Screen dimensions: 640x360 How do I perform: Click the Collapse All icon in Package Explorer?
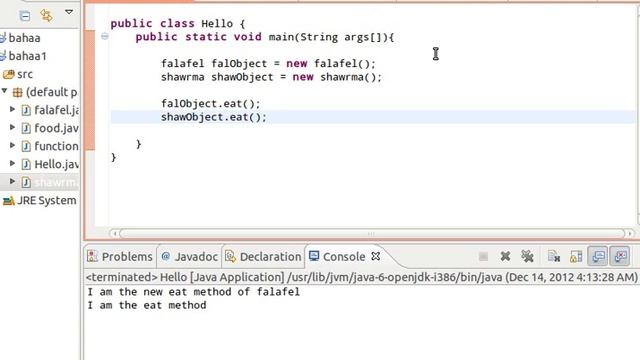click(x=25, y=16)
